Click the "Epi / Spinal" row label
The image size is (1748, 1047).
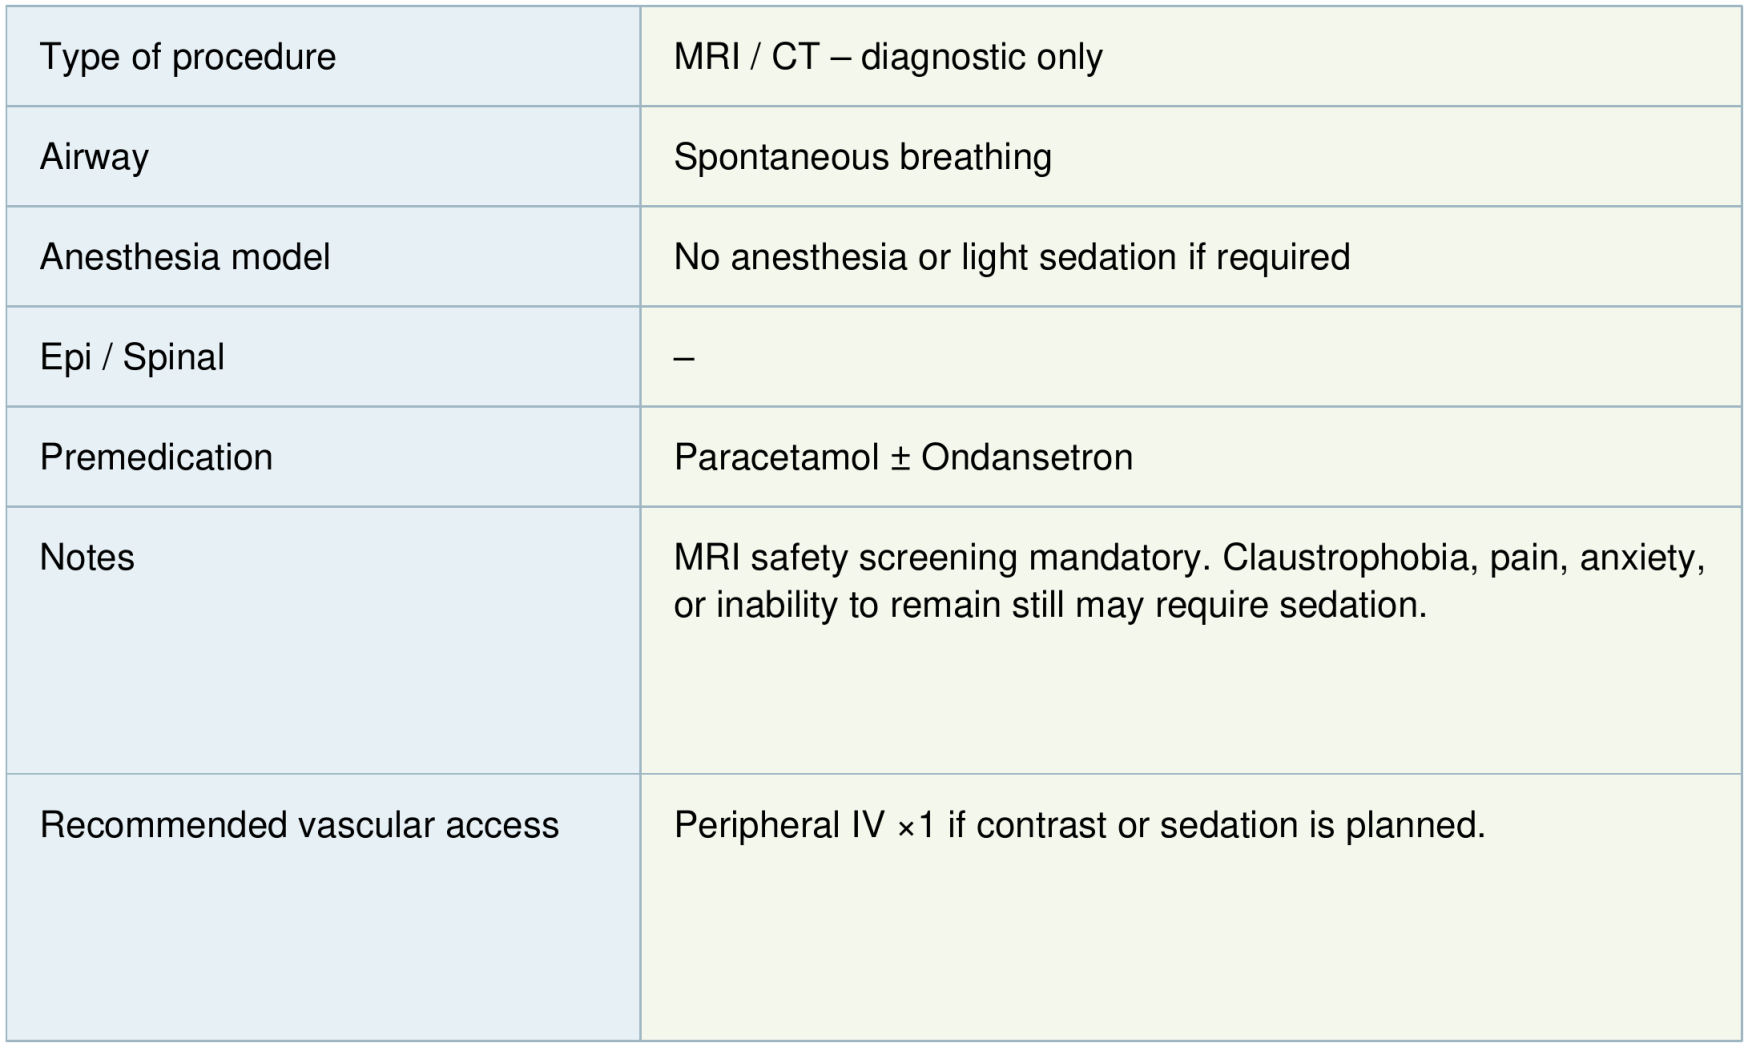pos(132,357)
